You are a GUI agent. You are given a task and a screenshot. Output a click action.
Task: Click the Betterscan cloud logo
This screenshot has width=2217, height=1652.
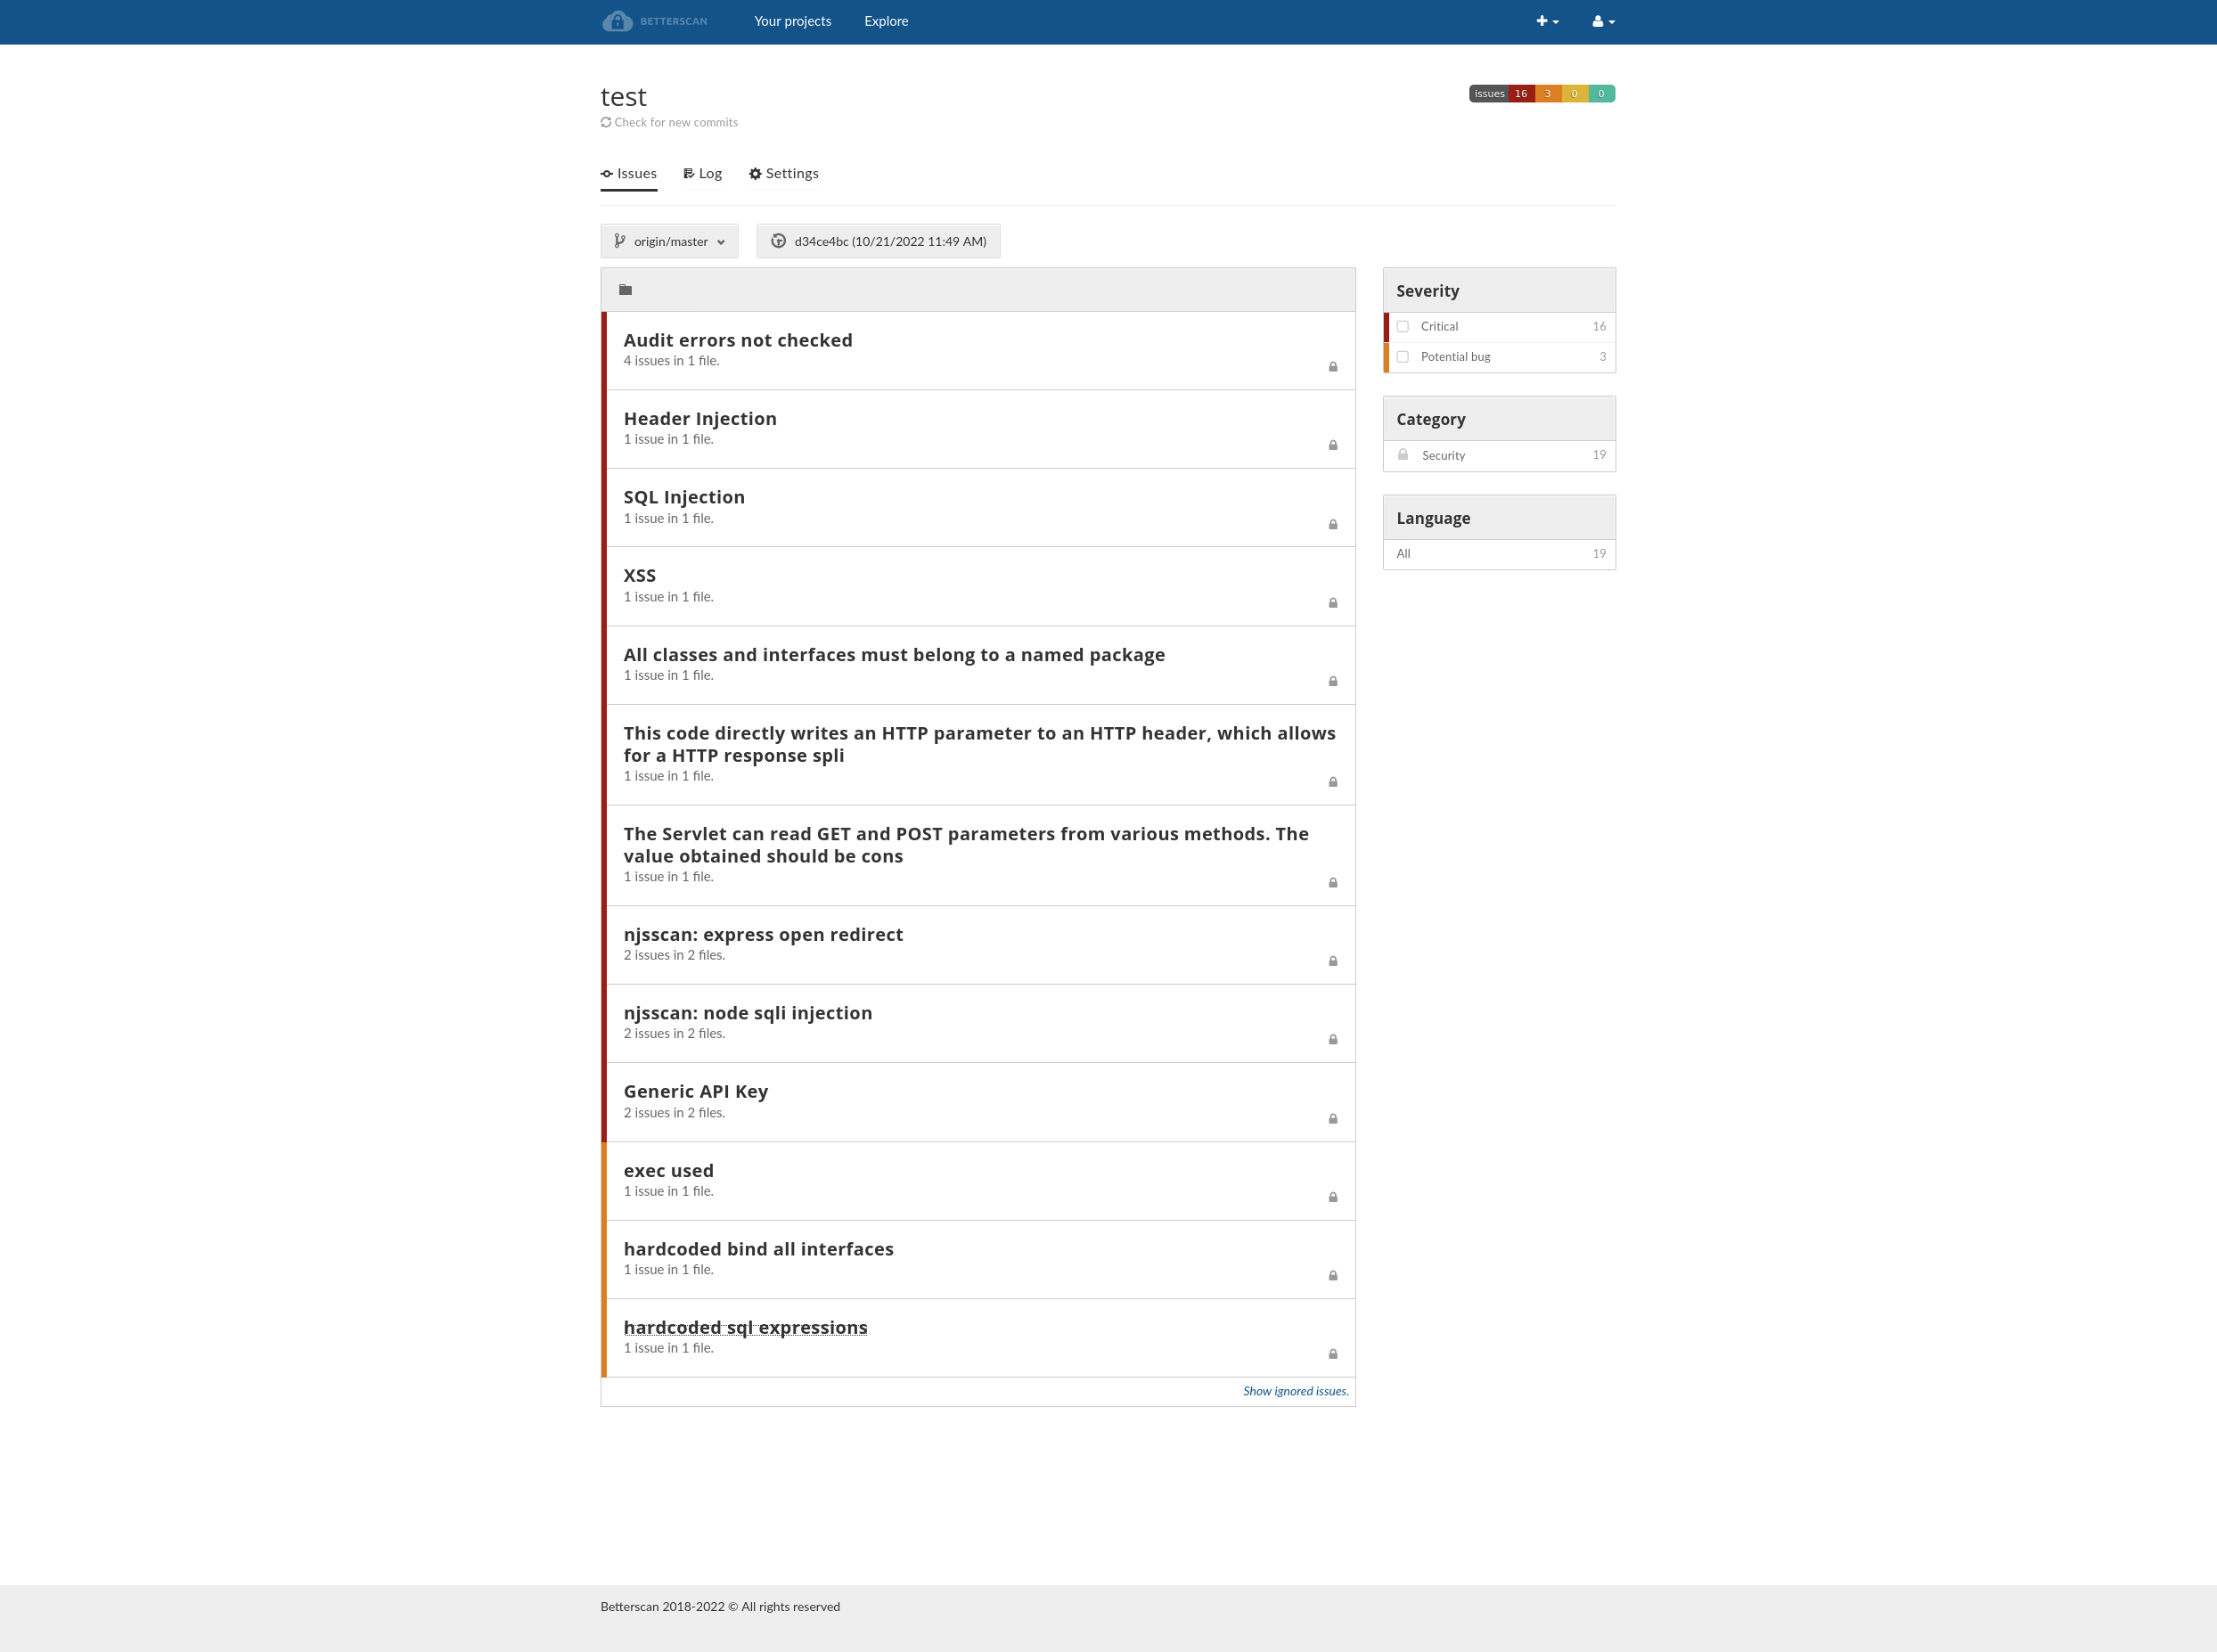point(617,21)
